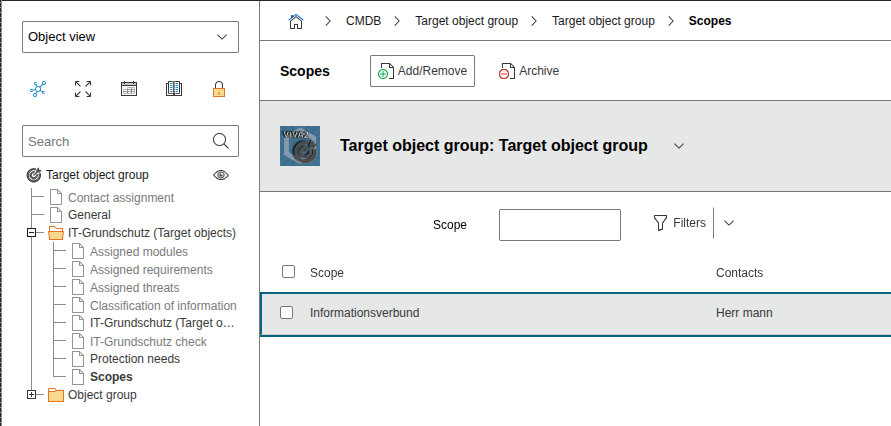This screenshot has height=426, width=891.
Task: Open the dropdown arrow next to Filters
Action: [729, 223]
